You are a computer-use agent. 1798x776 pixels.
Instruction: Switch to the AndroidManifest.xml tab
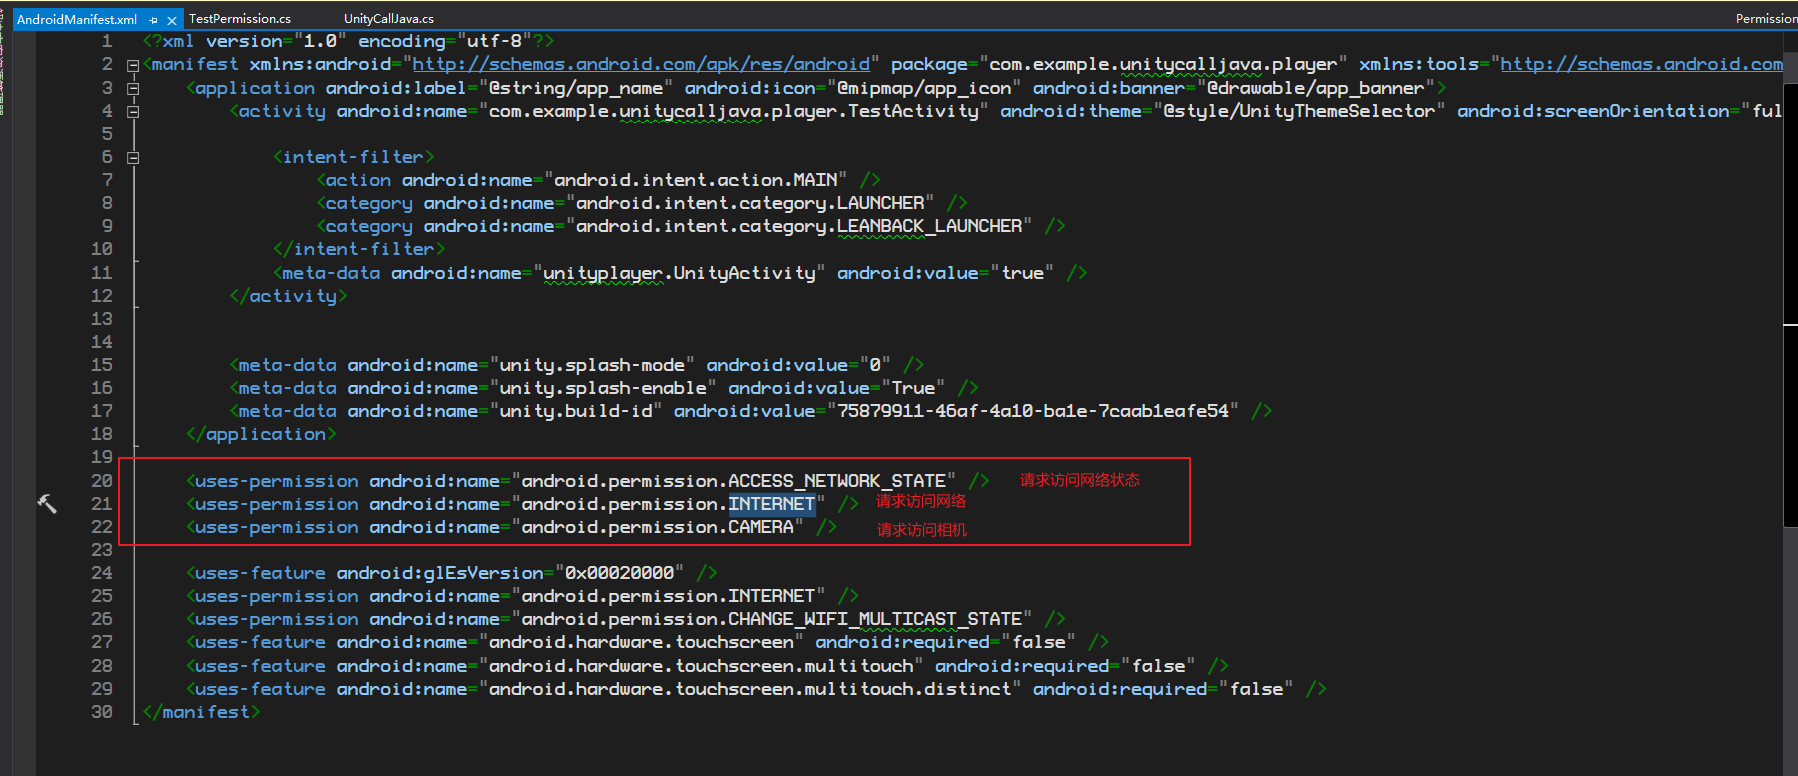pos(77,20)
